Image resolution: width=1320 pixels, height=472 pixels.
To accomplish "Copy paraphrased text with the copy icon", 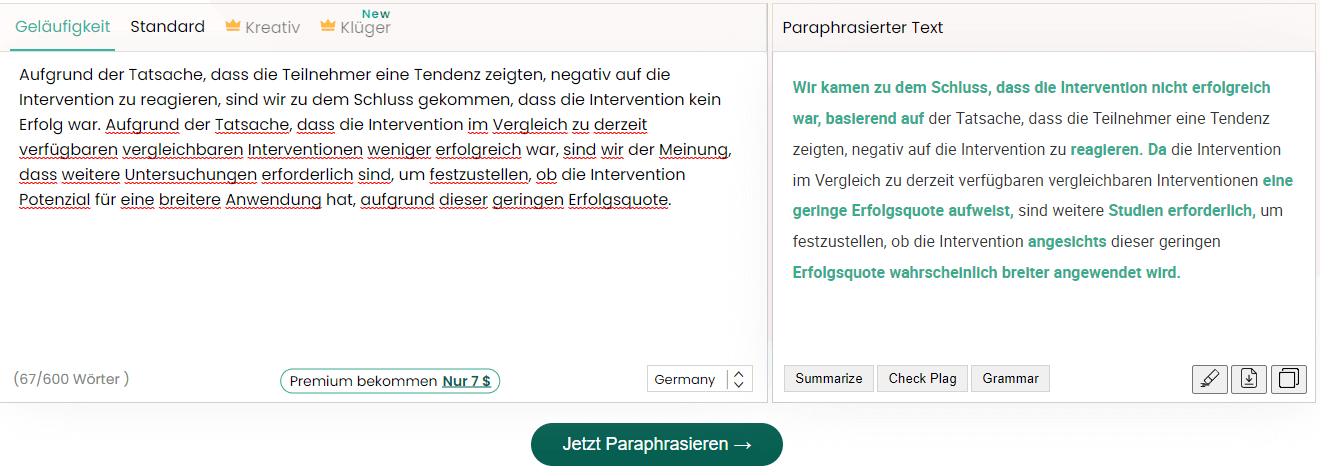I will [x=1288, y=379].
